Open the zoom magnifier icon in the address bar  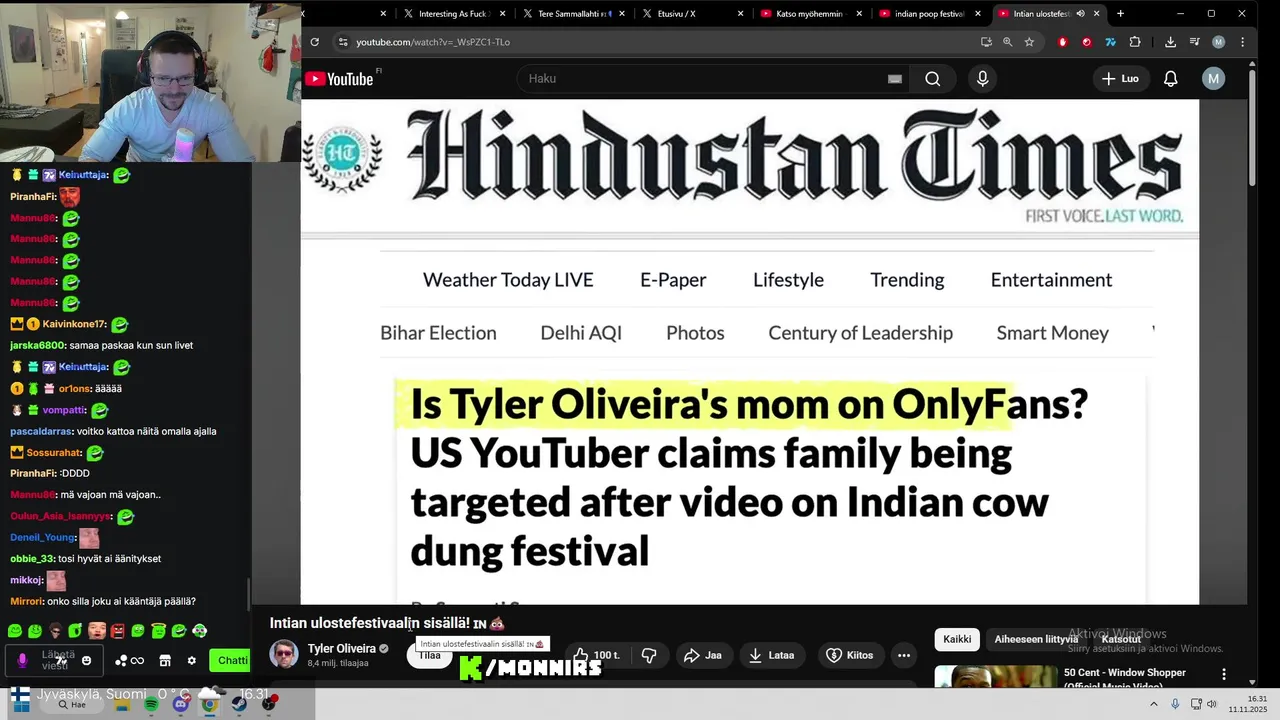click(x=1007, y=42)
